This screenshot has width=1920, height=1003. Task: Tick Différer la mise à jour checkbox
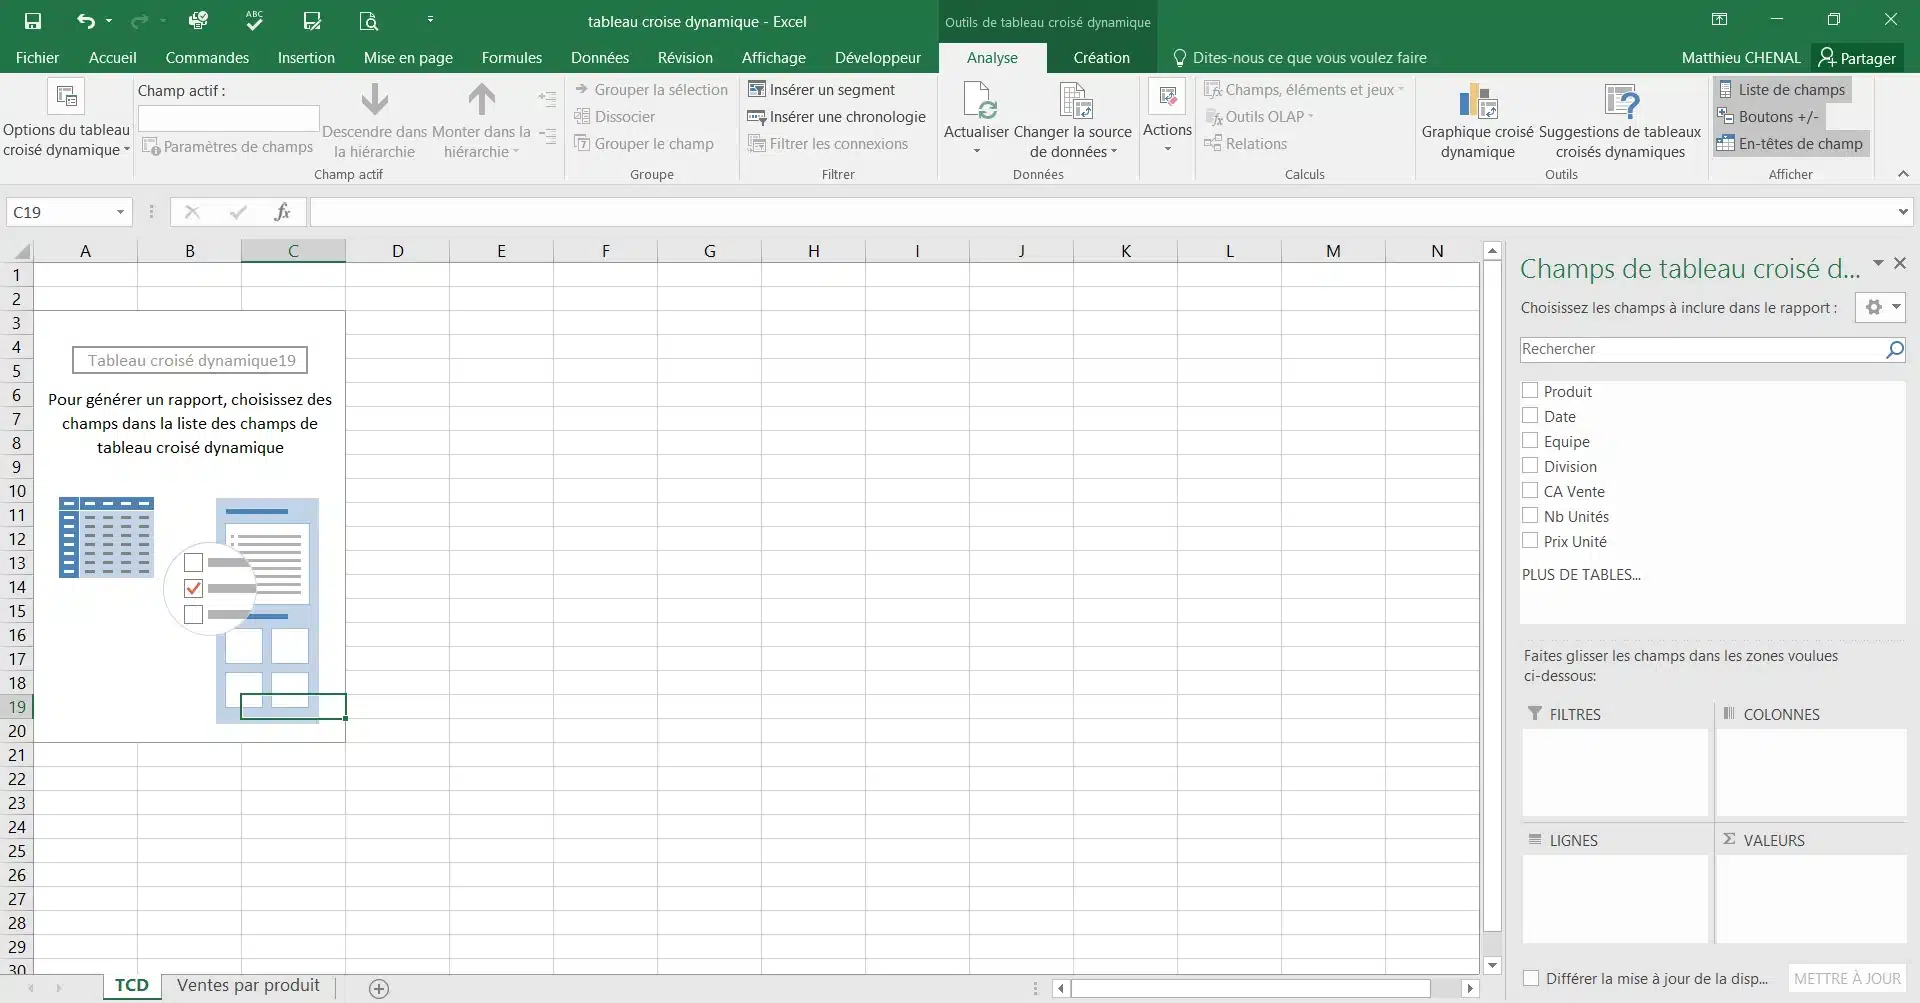click(x=1531, y=979)
